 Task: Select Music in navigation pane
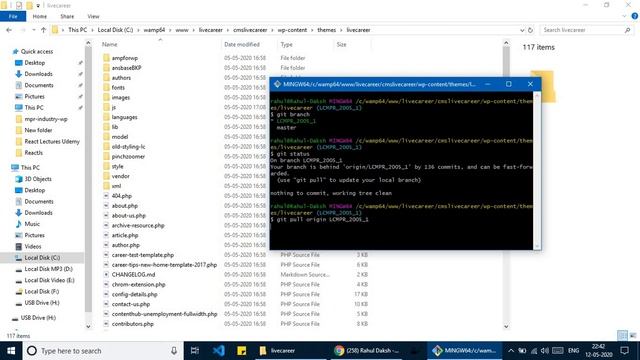pyautogui.click(x=32, y=224)
